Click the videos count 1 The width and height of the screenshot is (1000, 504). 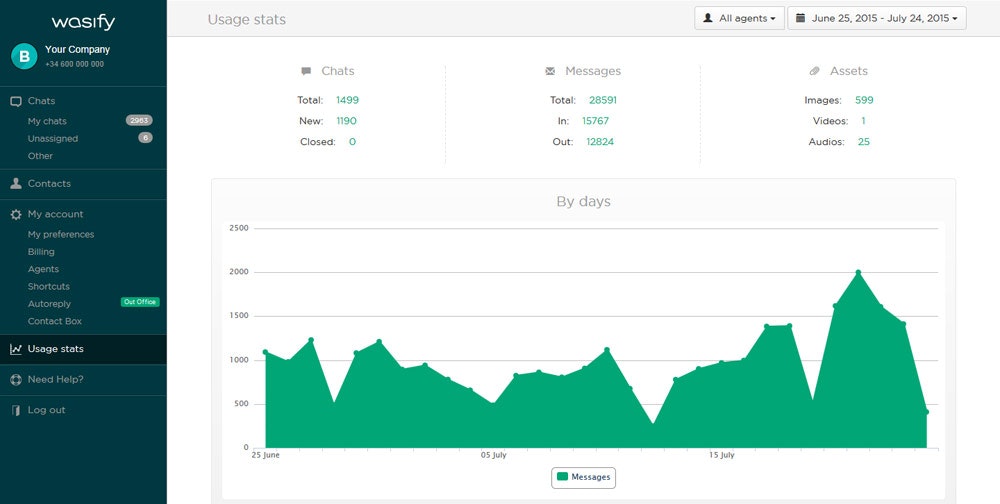tap(864, 121)
